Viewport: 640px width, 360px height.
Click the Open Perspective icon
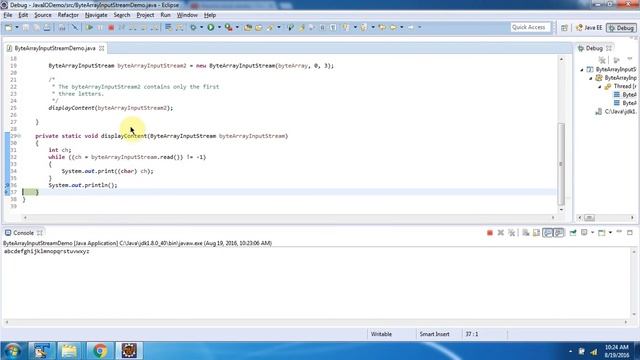[564, 28]
